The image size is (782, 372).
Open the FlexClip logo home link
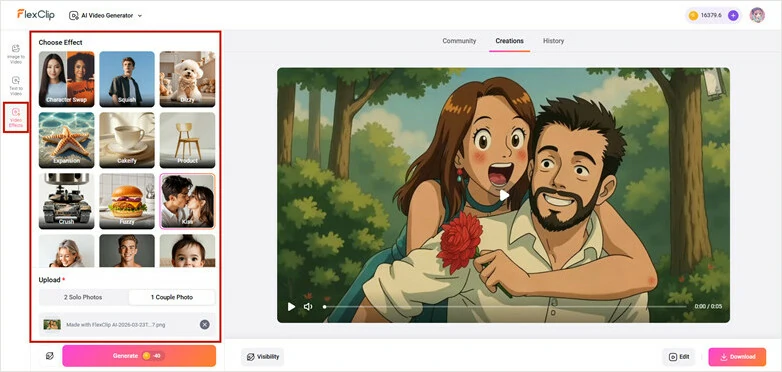coord(36,15)
